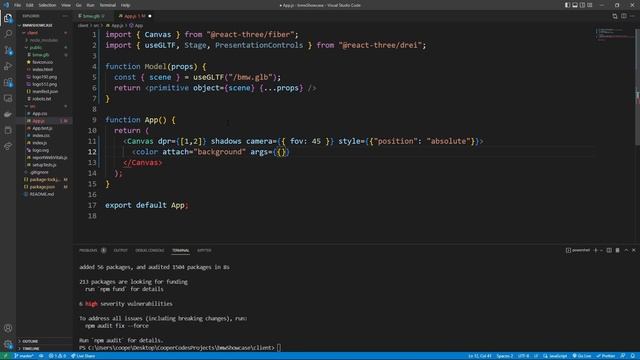Image resolution: width=640 pixels, height=360 pixels.
Task: Collapse the project root folder header
Action: click(x=44, y=25)
